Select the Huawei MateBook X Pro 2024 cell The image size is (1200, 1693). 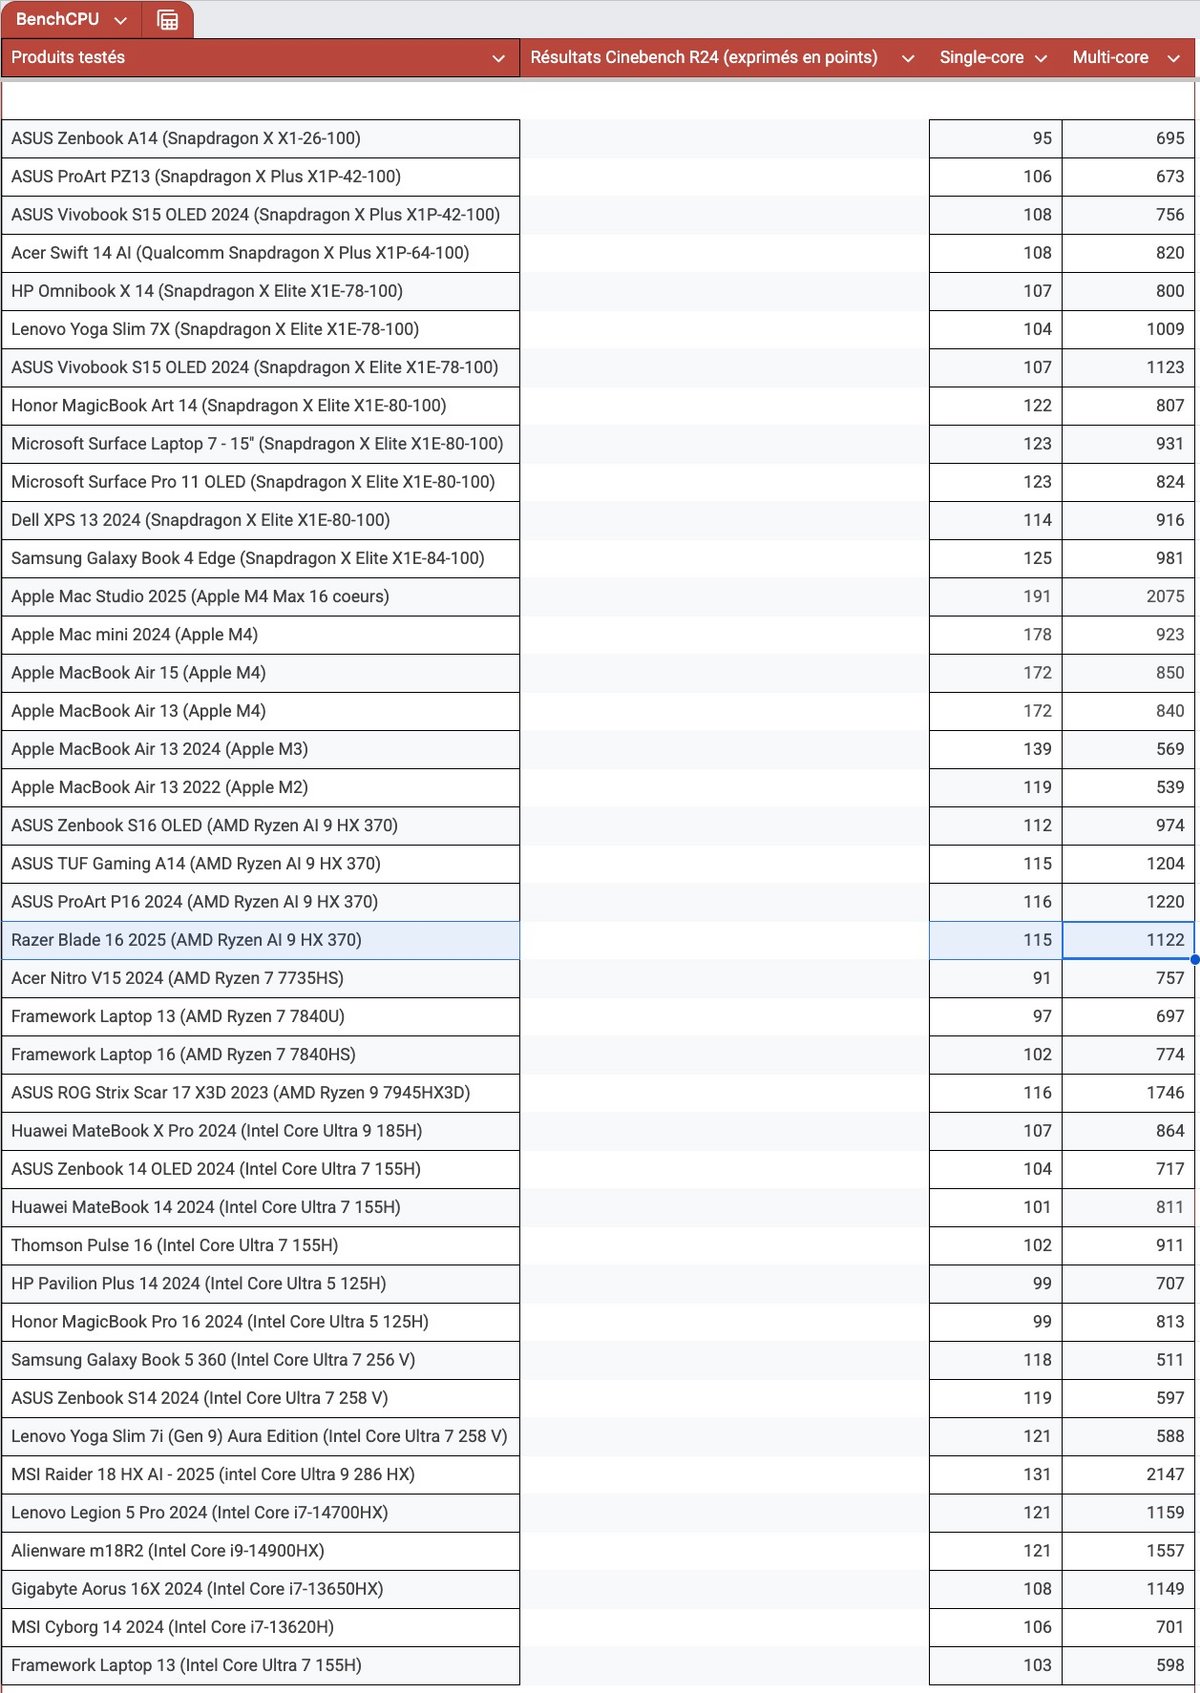pos(260,1131)
